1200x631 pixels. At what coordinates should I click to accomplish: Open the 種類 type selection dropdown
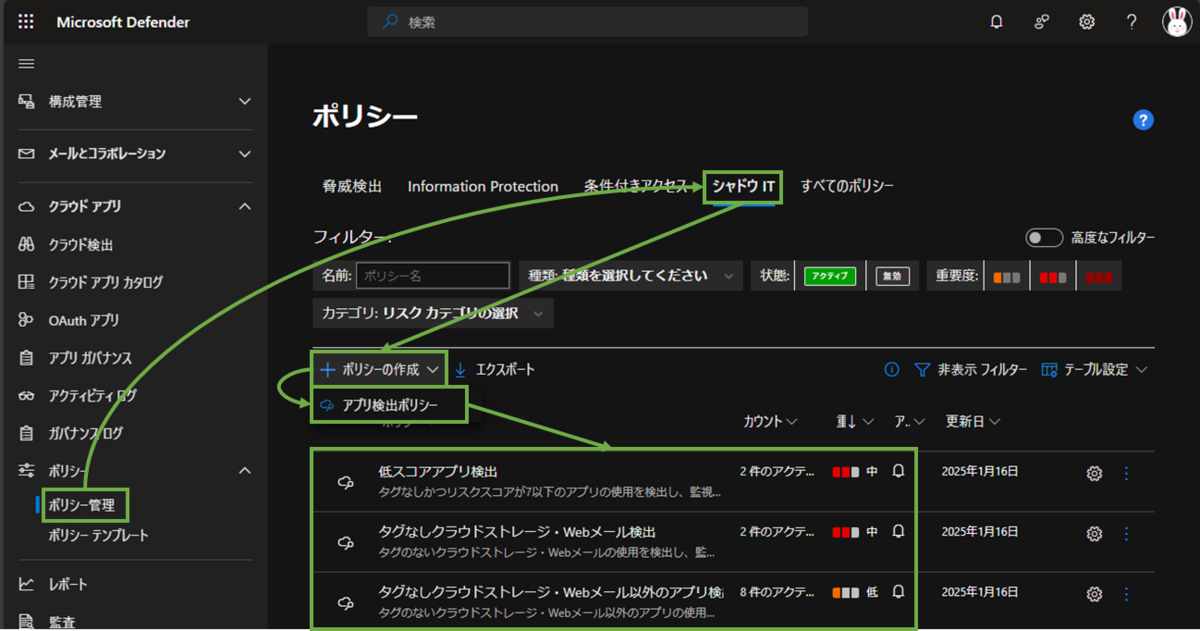631,275
